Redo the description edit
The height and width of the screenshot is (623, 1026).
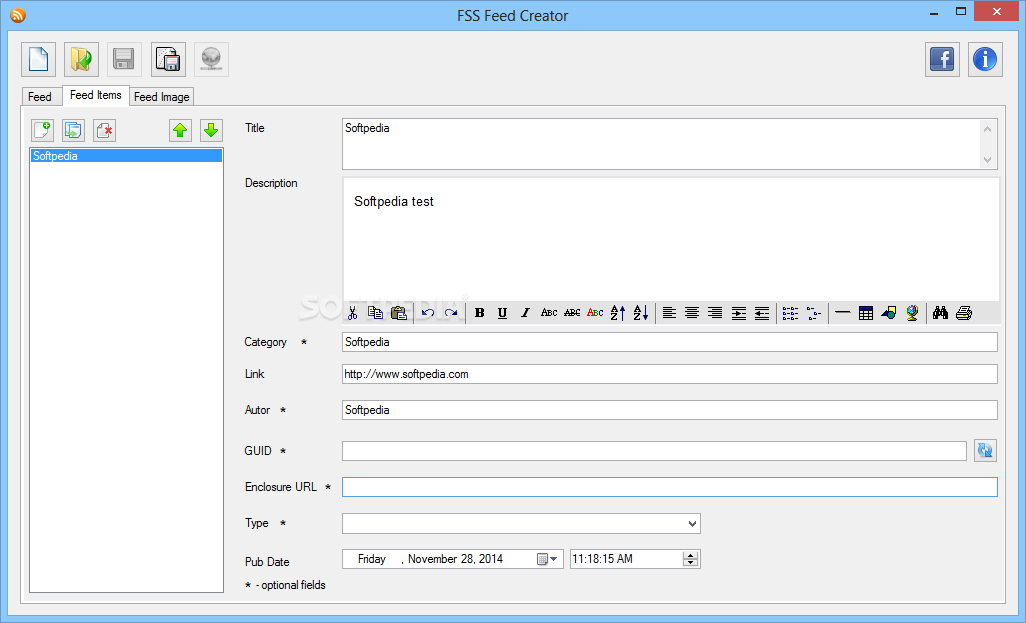451,313
